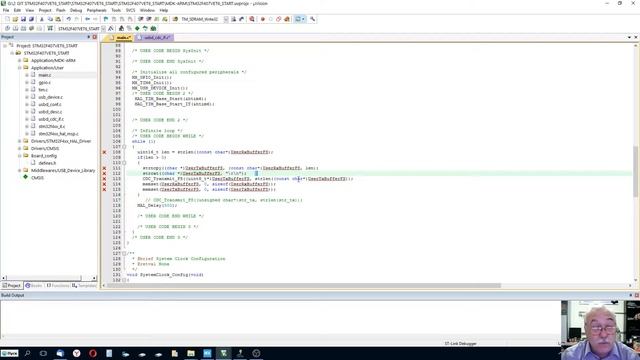Switch to the usbd_cdc_if.c editor tab

(154, 38)
